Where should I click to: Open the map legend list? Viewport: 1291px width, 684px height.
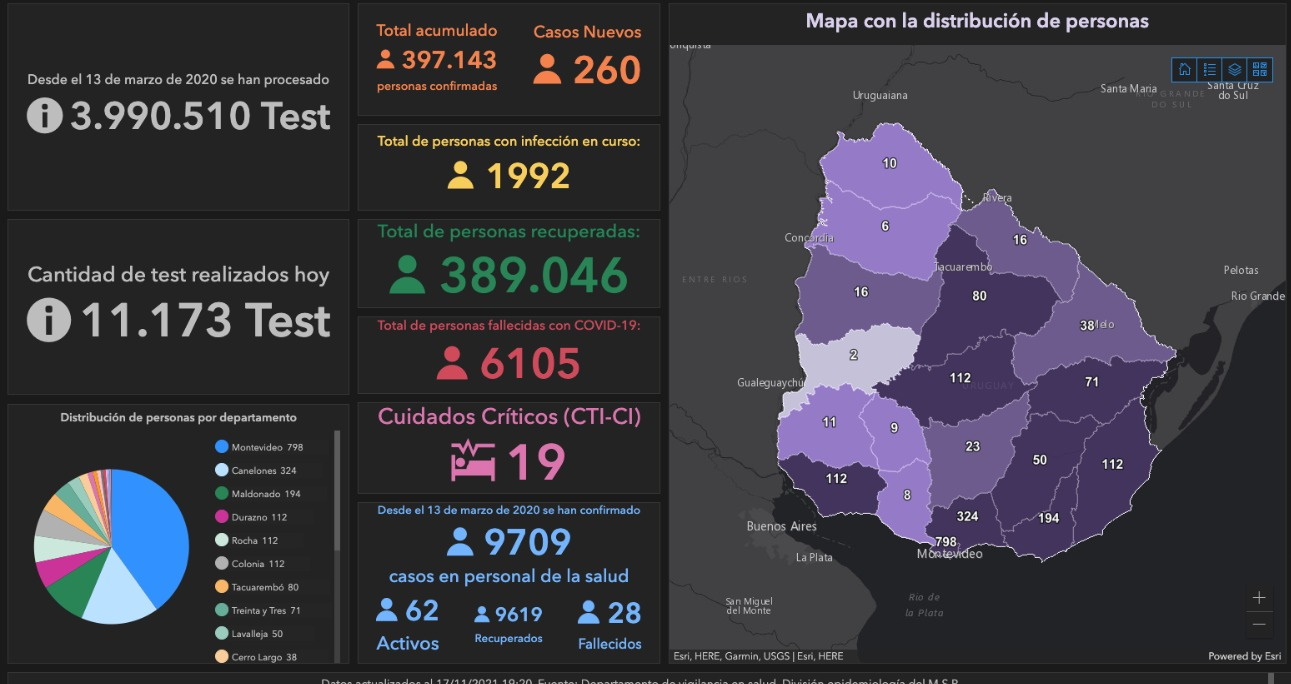pyautogui.click(x=1210, y=70)
